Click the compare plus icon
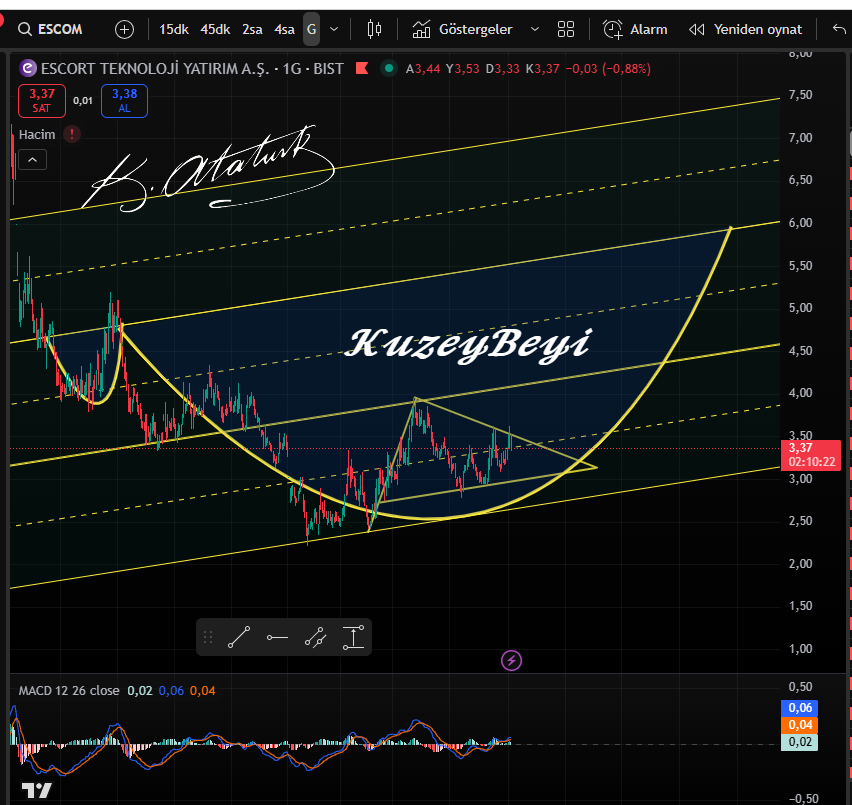The height and width of the screenshot is (805, 852). [x=124, y=29]
